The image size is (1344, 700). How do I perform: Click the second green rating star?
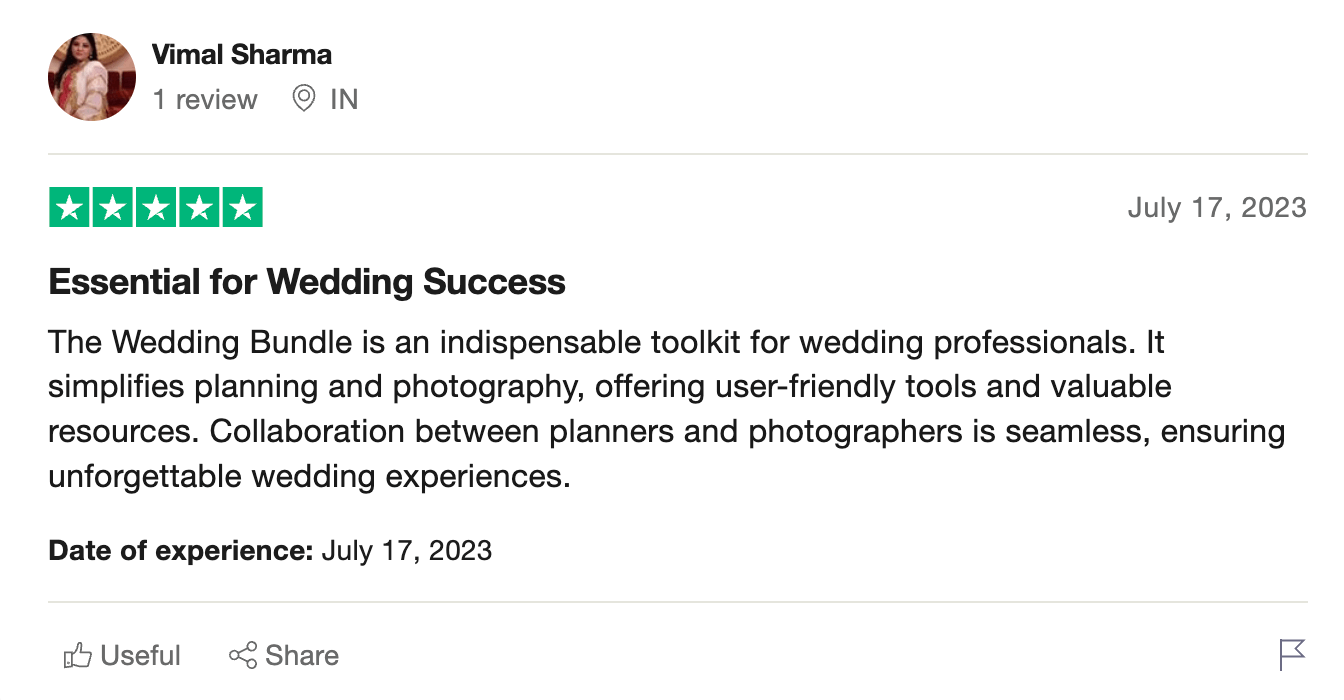pos(112,208)
